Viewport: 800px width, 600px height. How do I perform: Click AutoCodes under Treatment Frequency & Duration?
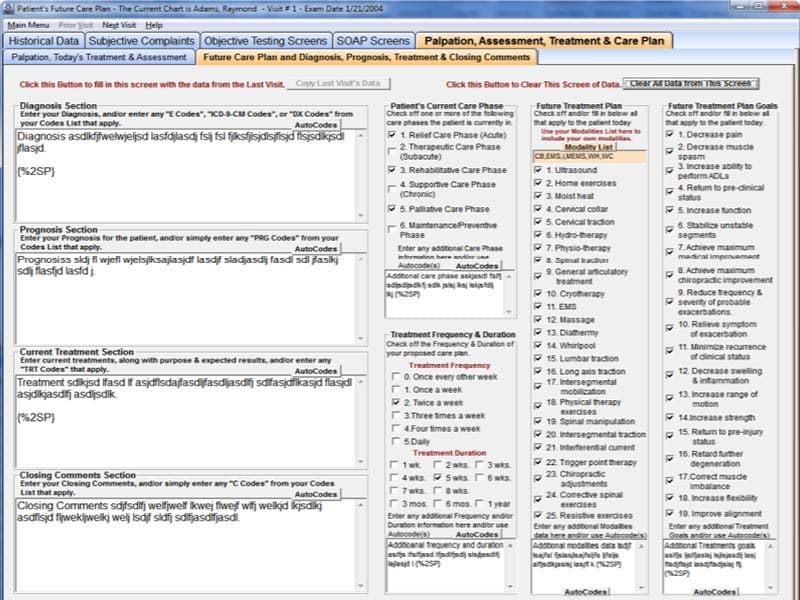coord(477,534)
